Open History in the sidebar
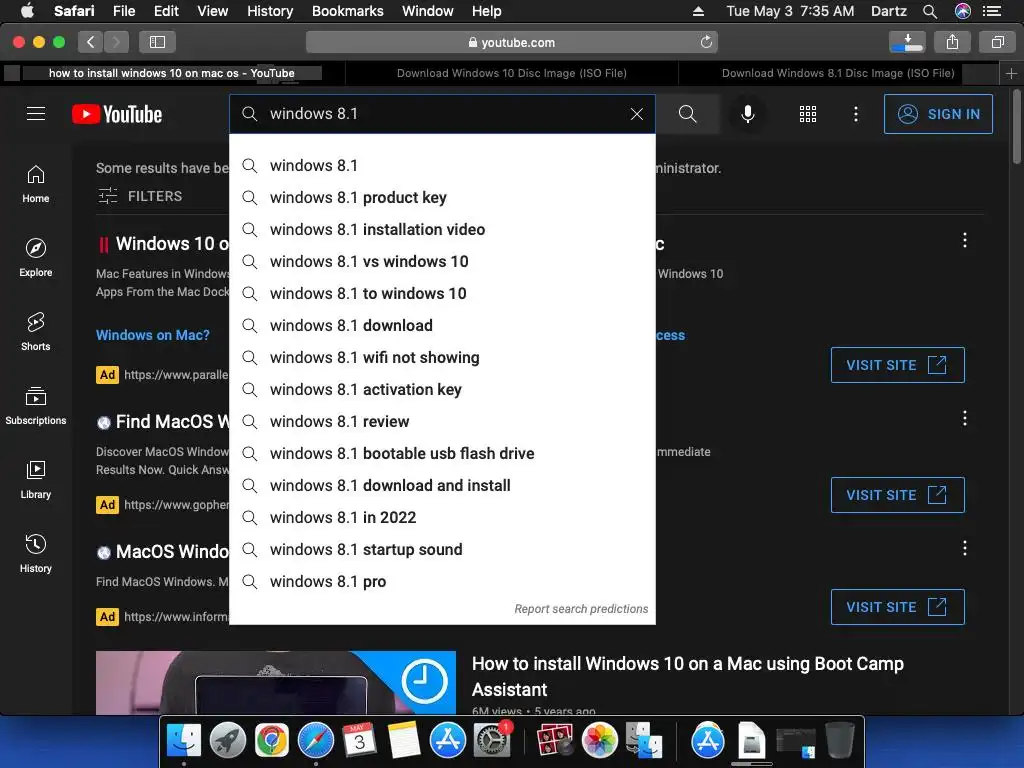This screenshot has height=768, width=1024. 36,554
